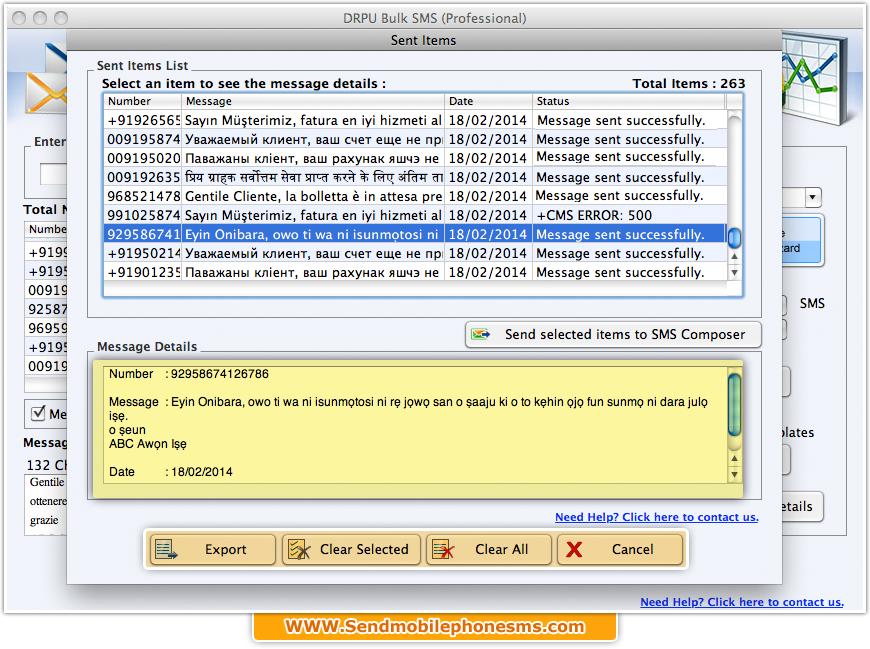Open the dropdown in main window behind dialog
This screenshot has width=870, height=649.
tap(812, 197)
